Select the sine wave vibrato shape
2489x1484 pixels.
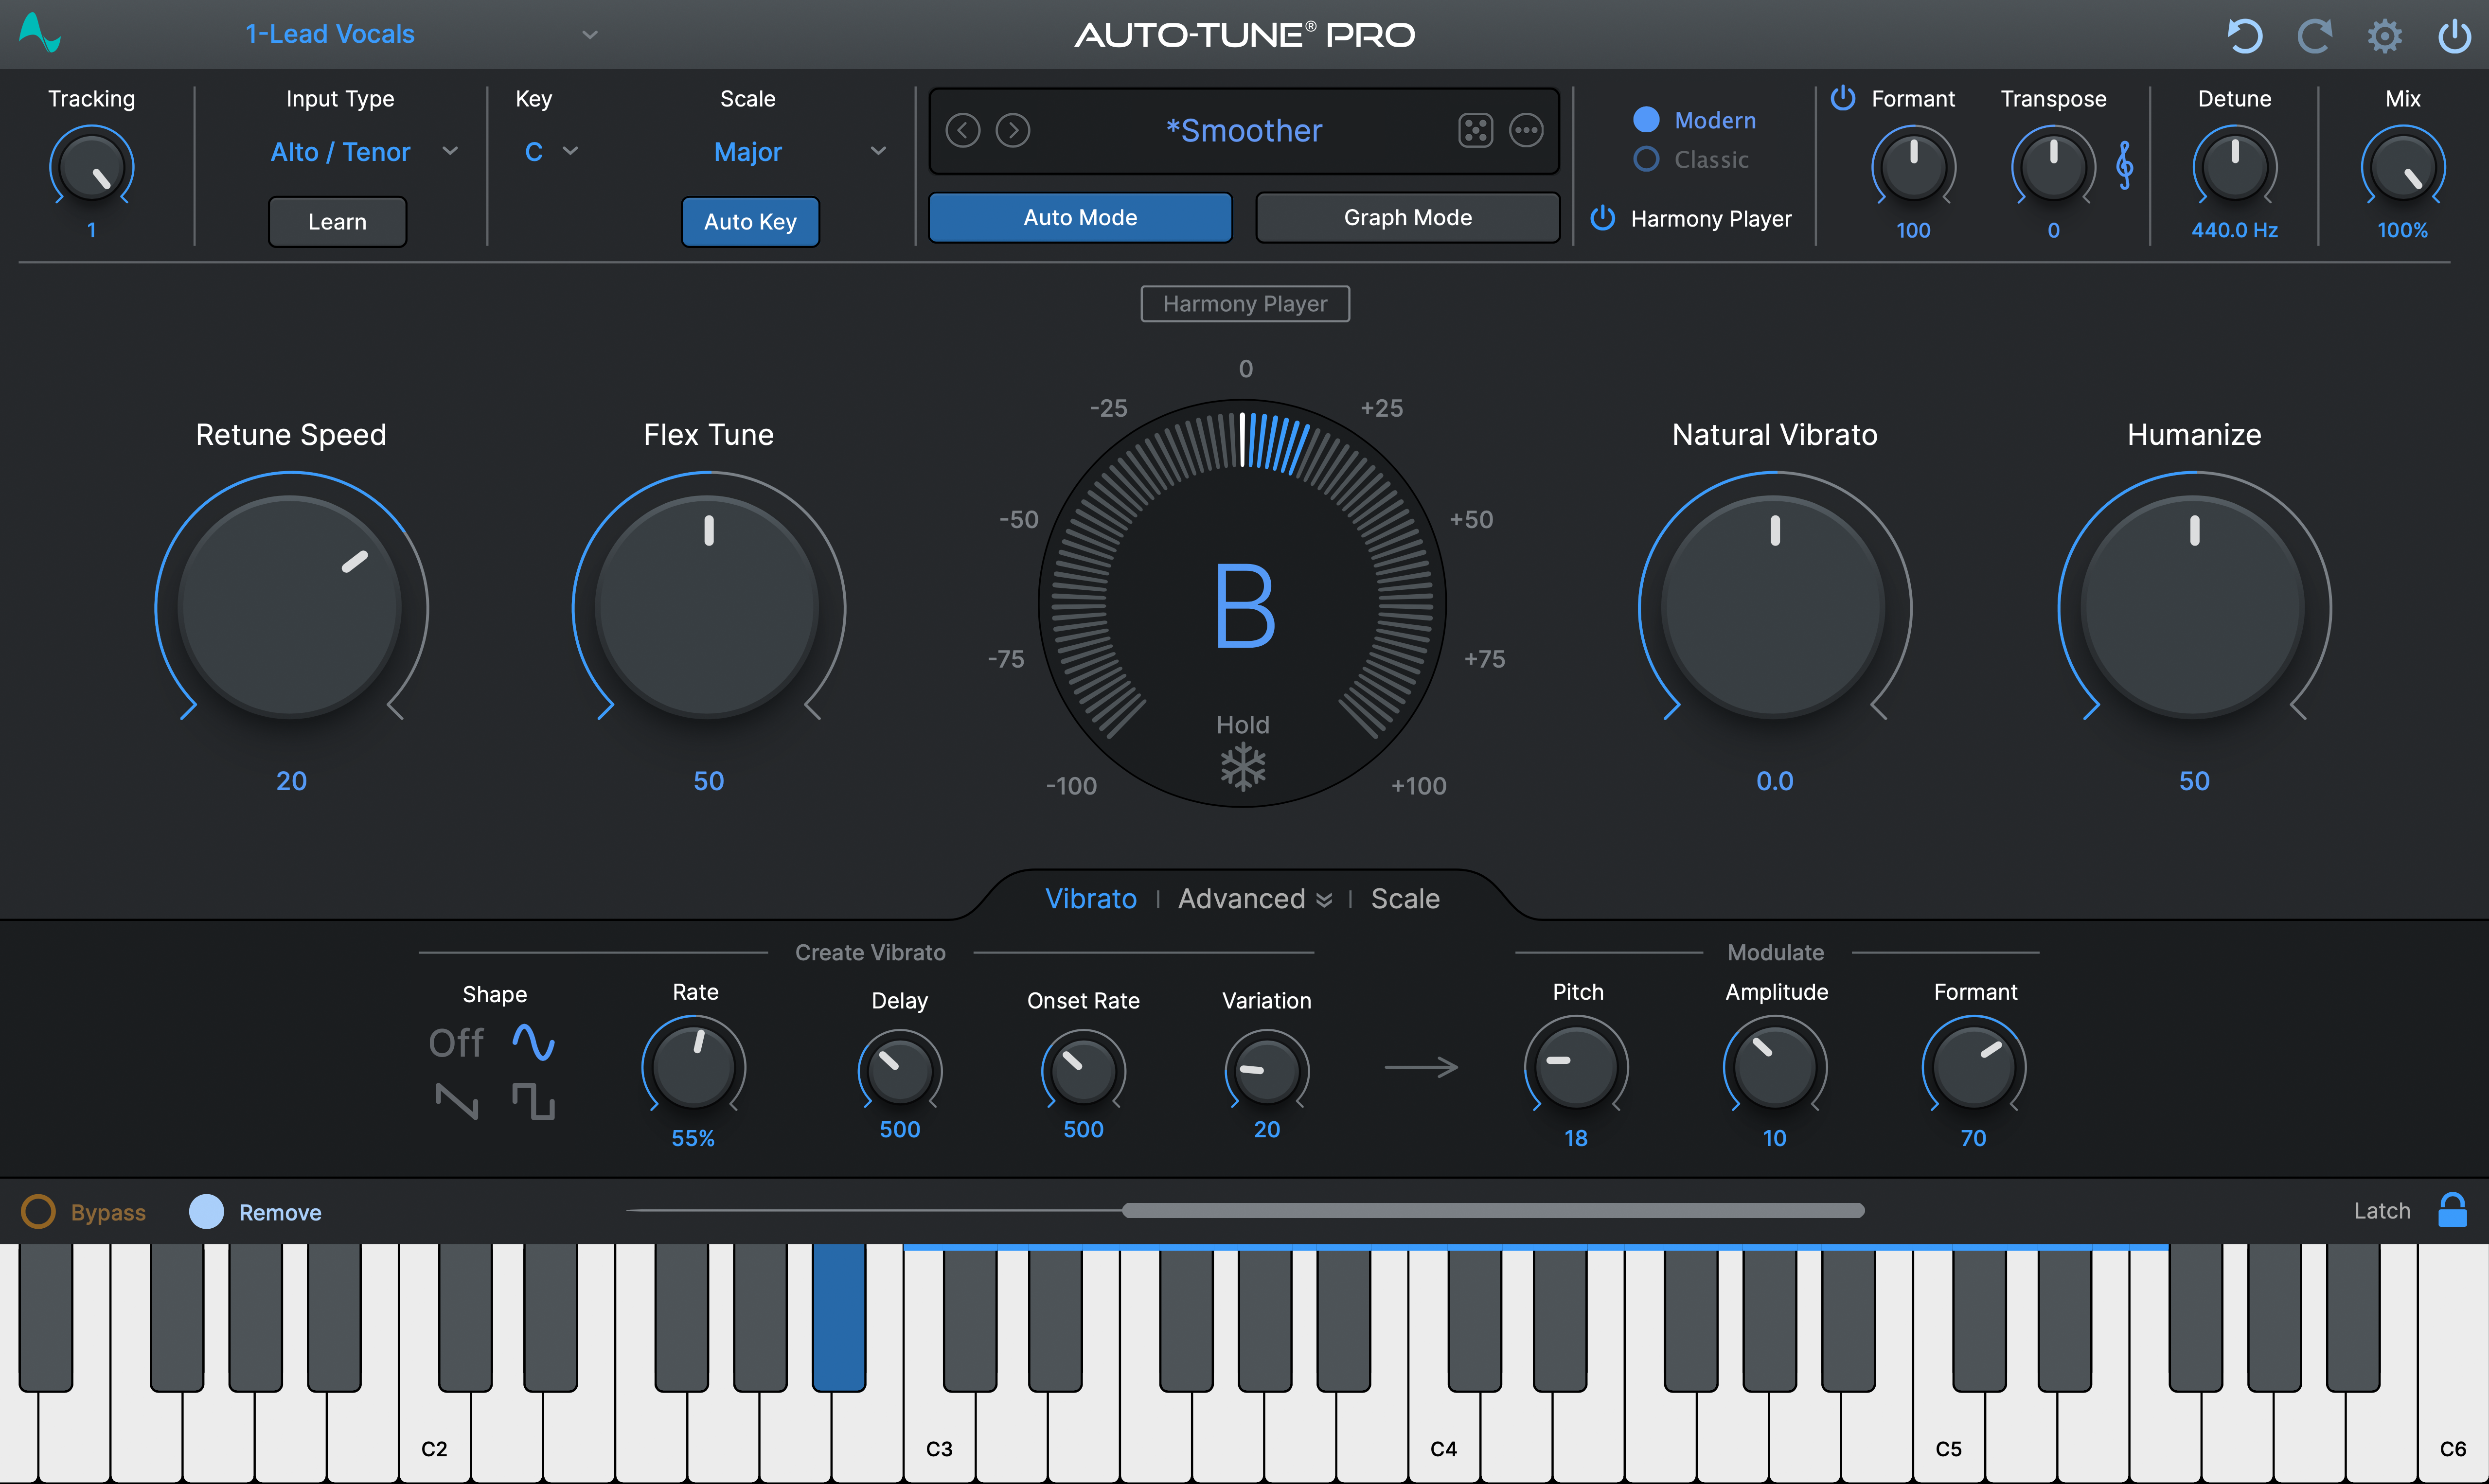(x=533, y=1042)
